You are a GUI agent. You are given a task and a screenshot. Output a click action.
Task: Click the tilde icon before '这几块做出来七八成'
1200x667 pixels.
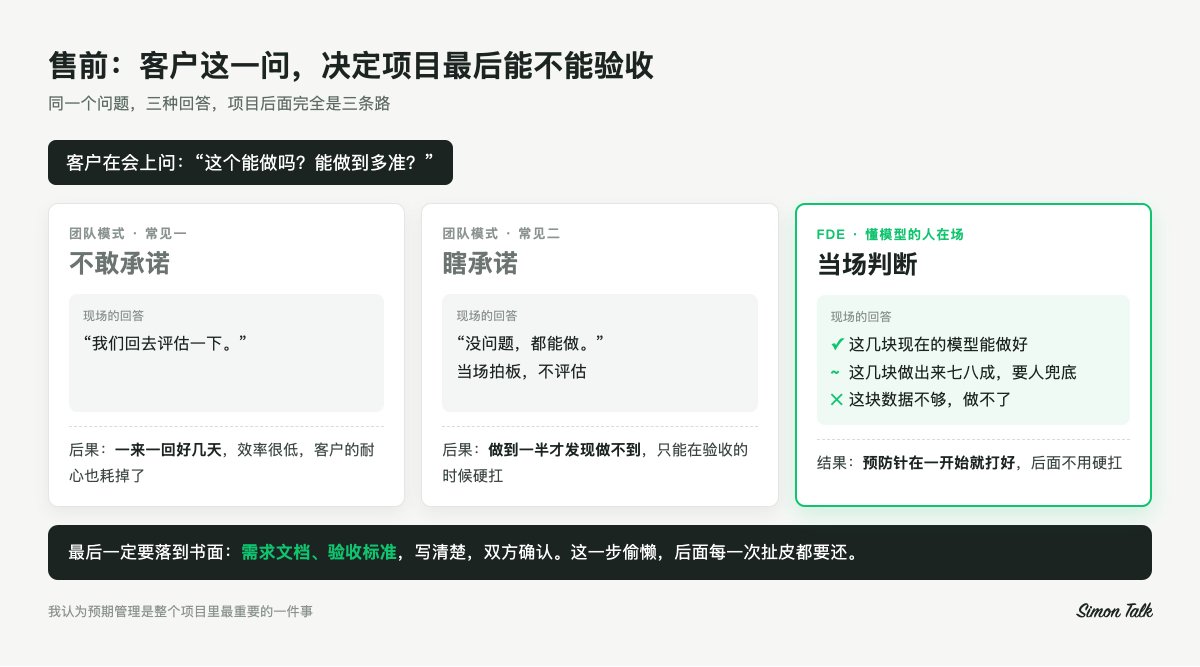tap(836, 372)
